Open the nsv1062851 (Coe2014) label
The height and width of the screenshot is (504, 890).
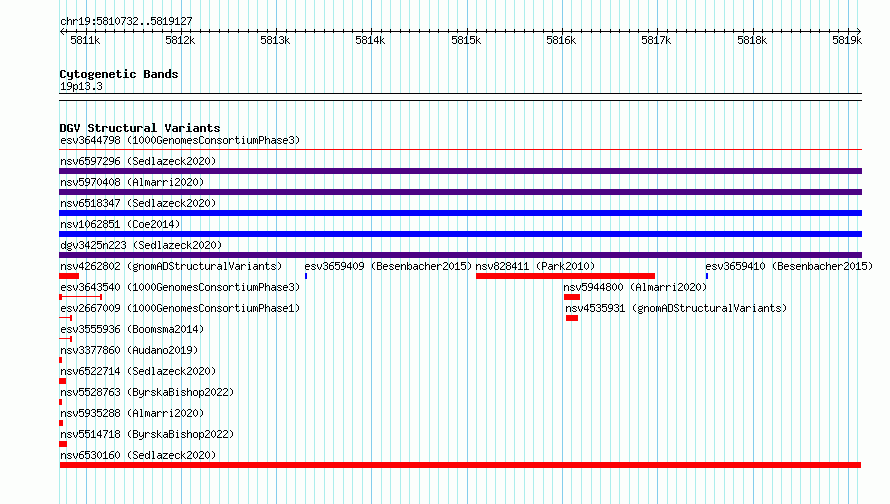pos(120,224)
